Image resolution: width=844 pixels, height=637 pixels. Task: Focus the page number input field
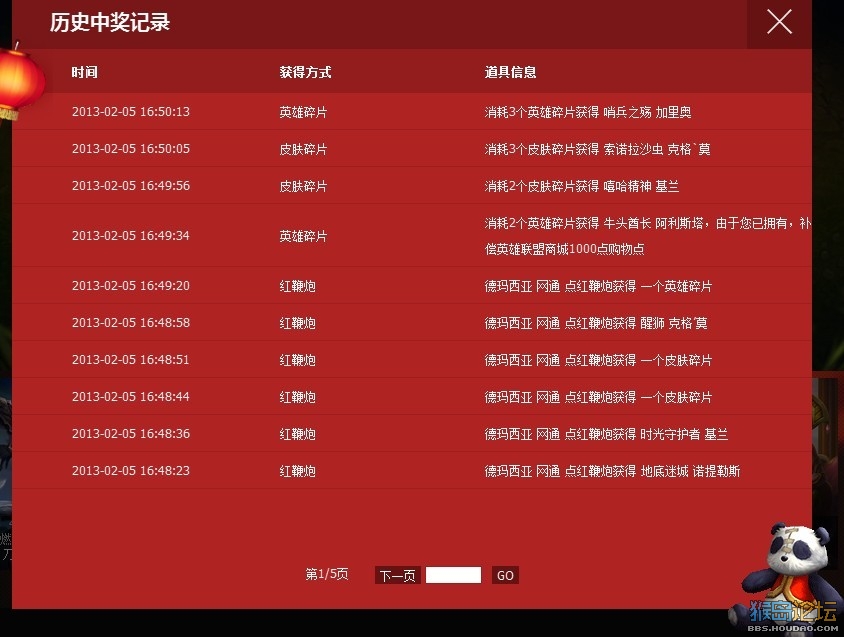tap(453, 575)
